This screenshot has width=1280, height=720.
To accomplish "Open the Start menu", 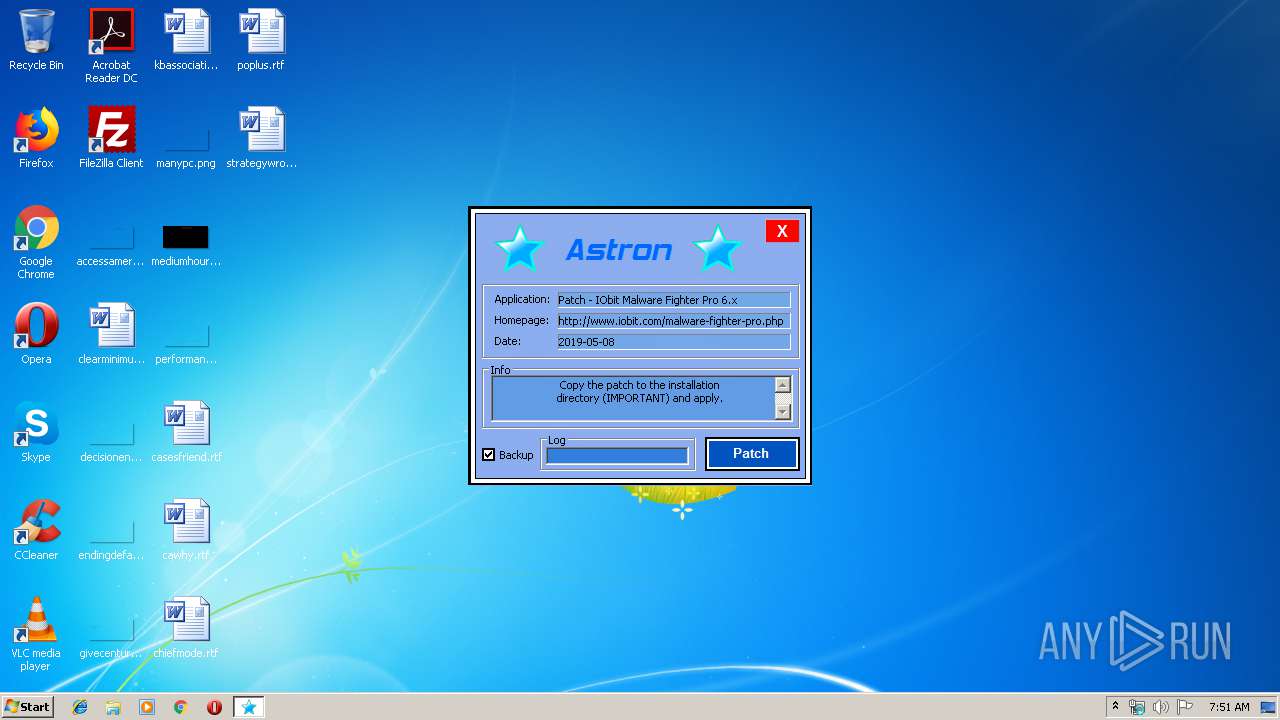I will coord(28,707).
